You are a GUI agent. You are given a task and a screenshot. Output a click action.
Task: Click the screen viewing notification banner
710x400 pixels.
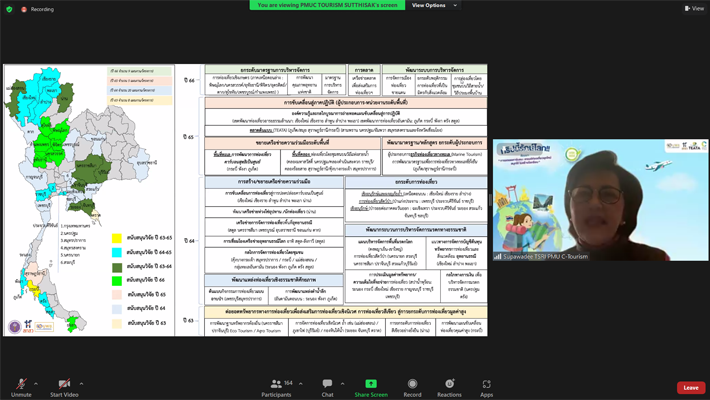click(325, 5)
